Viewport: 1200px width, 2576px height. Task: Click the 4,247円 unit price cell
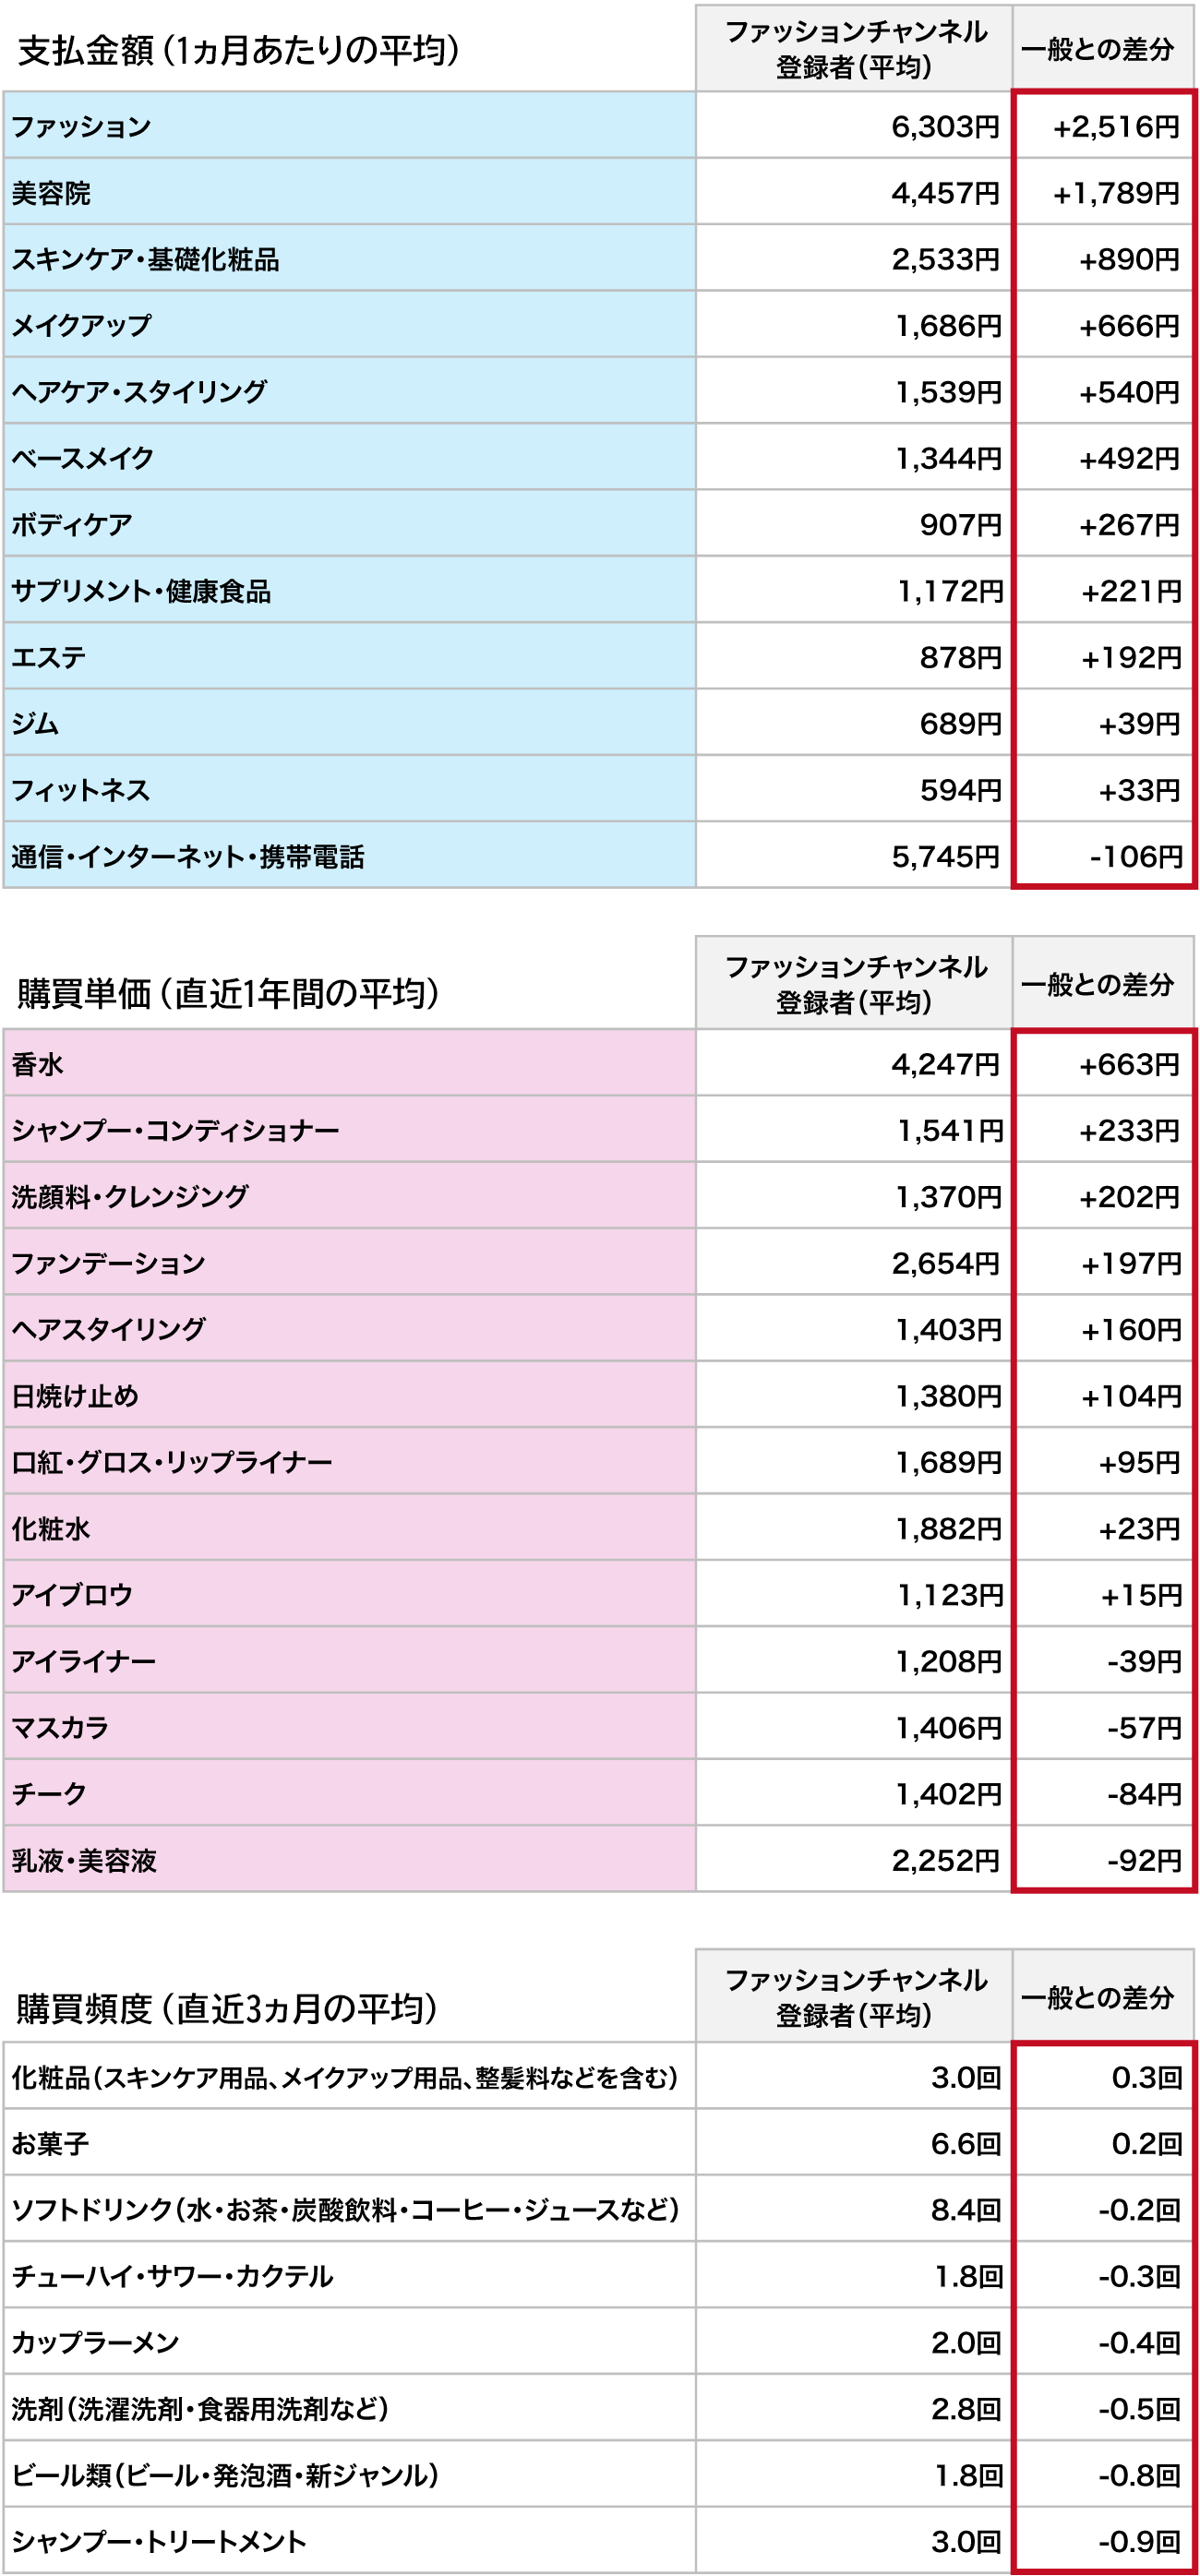click(945, 1065)
